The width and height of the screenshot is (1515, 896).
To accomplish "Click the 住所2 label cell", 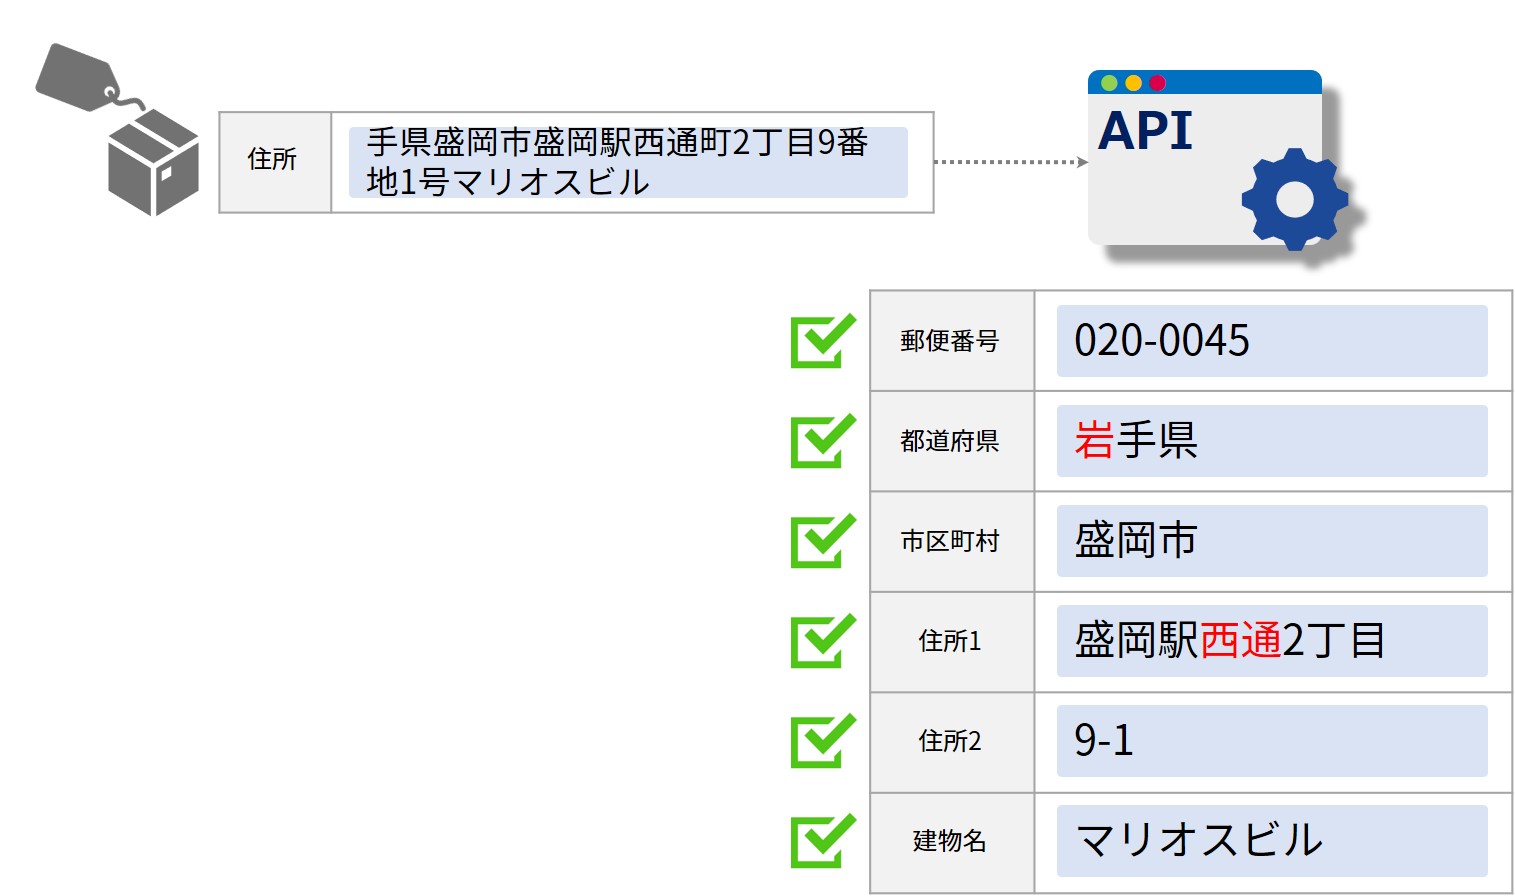I will point(952,741).
